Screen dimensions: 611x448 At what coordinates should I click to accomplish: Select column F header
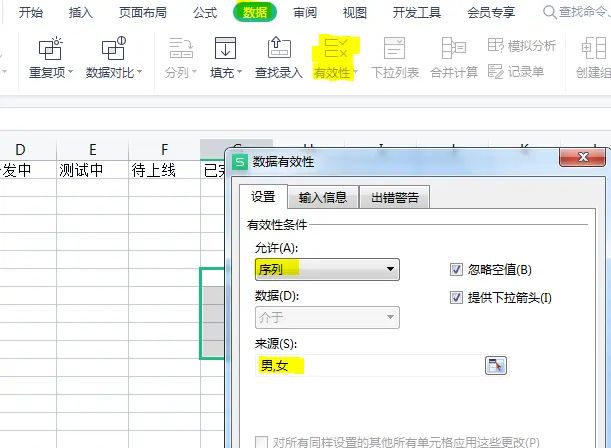[164, 149]
